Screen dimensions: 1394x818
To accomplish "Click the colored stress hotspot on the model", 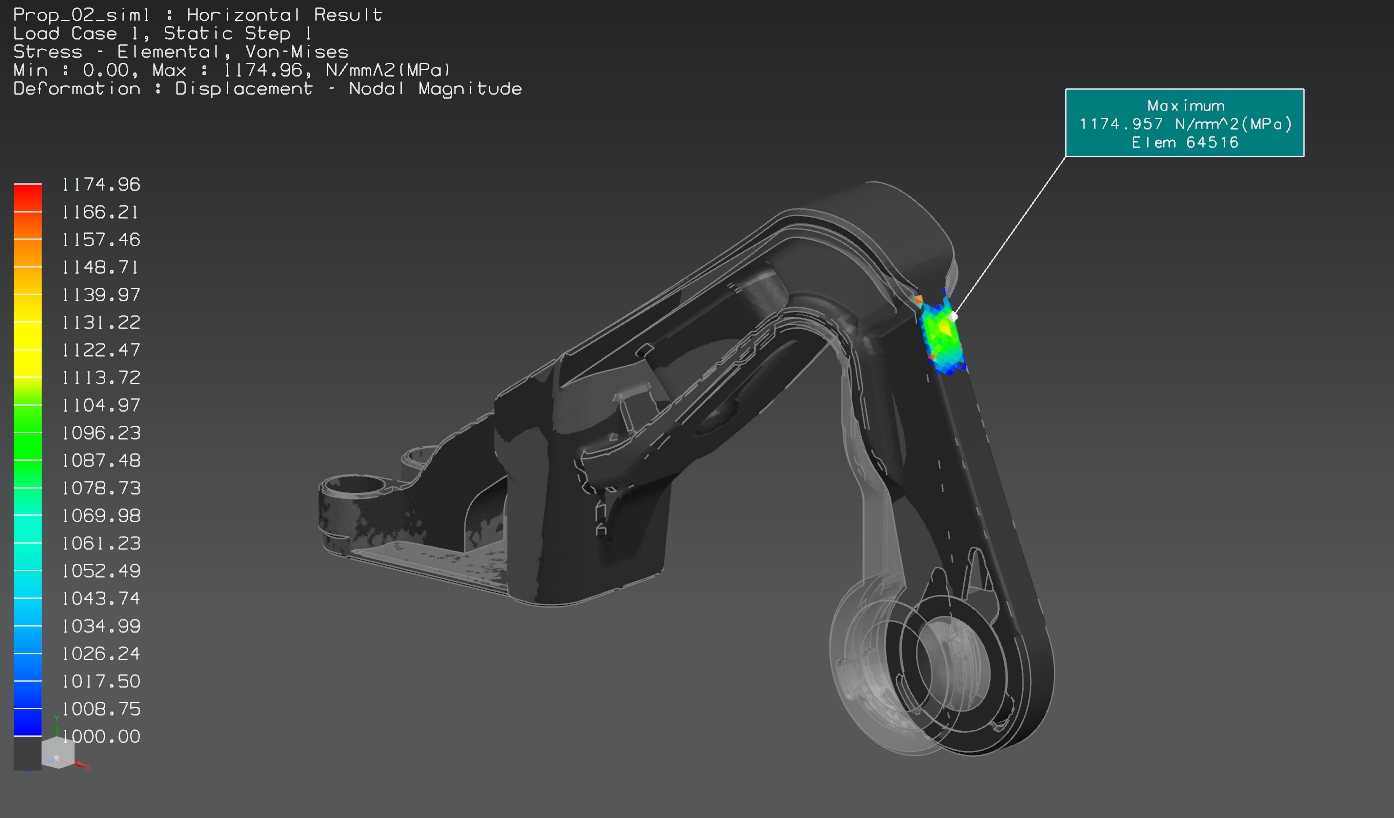I will coord(942,334).
